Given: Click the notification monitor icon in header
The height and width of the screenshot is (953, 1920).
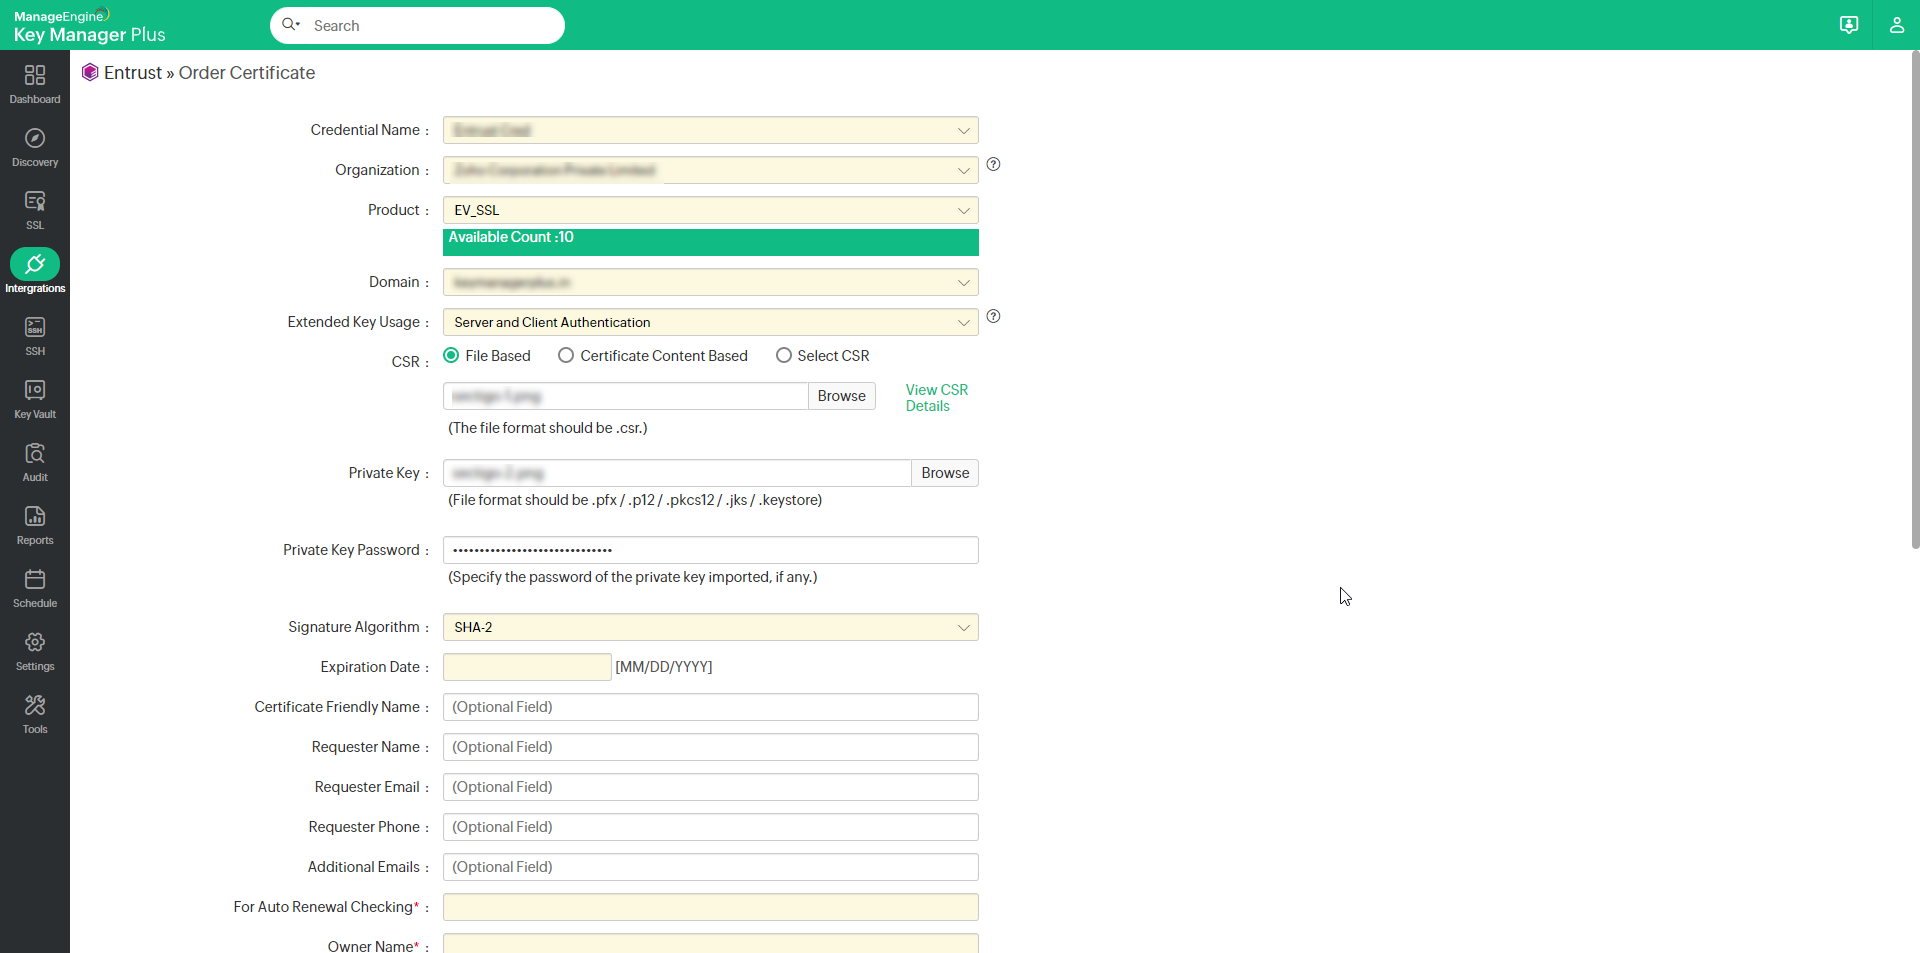Looking at the screenshot, I should (x=1849, y=25).
